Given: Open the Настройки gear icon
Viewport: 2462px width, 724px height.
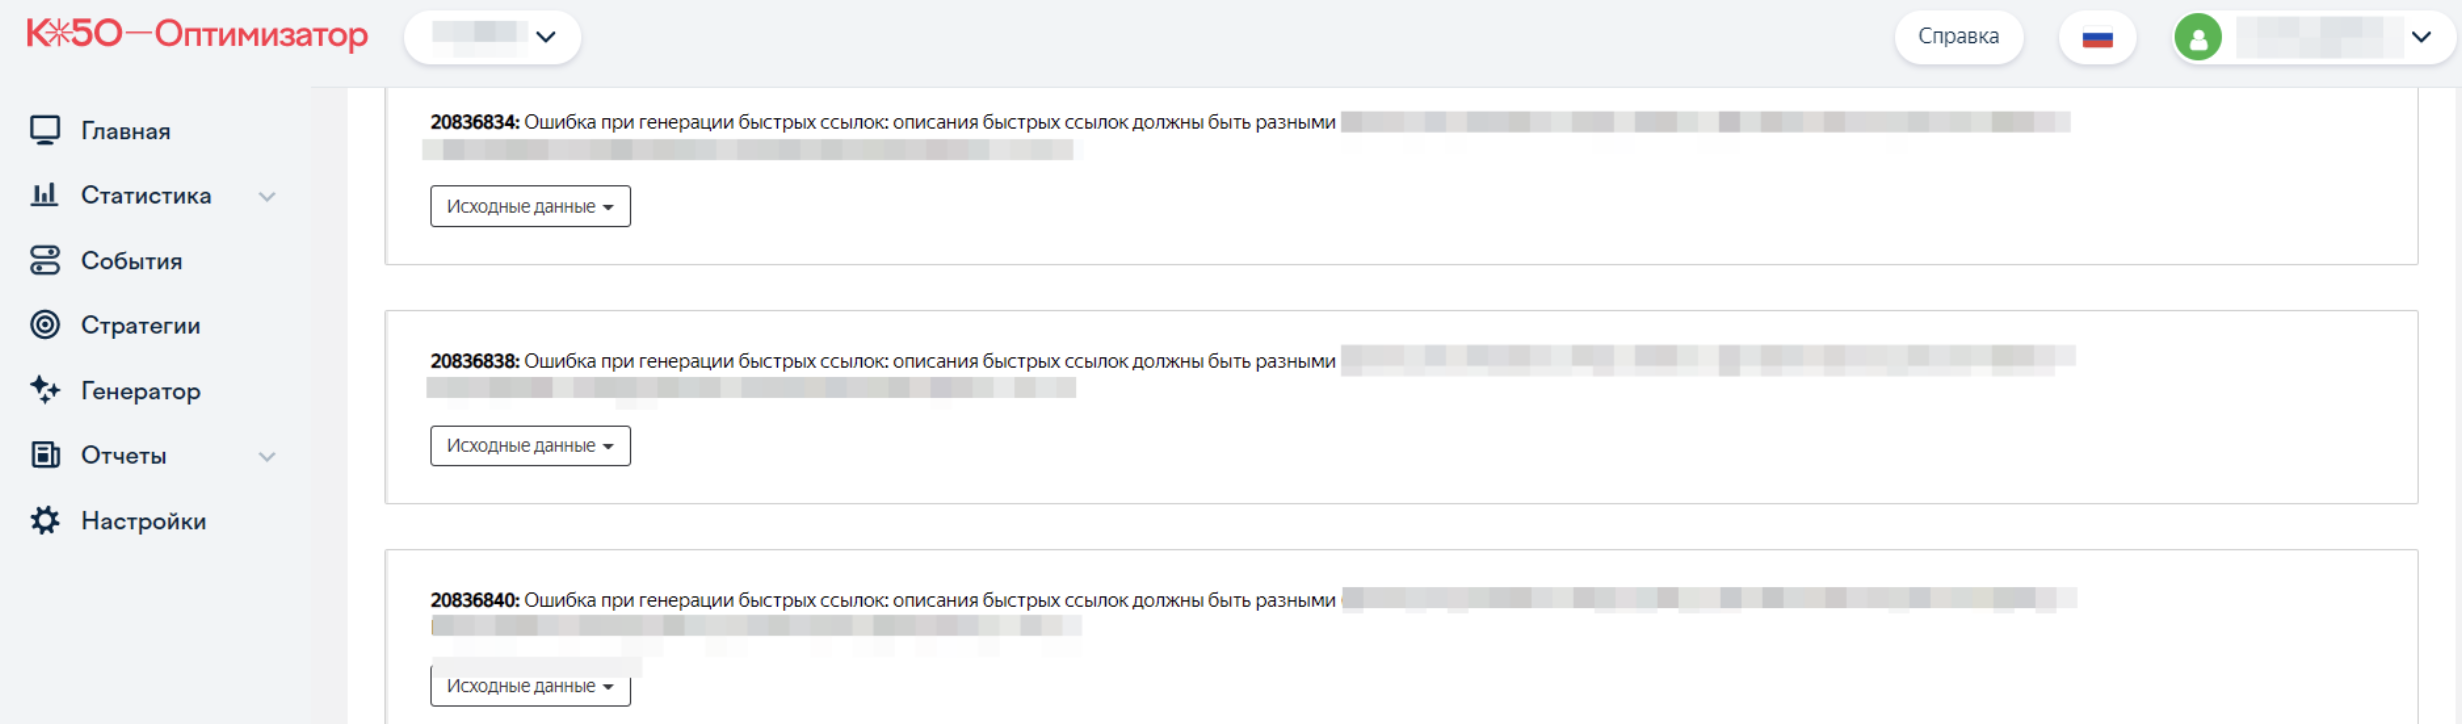Looking at the screenshot, I should pos(45,520).
